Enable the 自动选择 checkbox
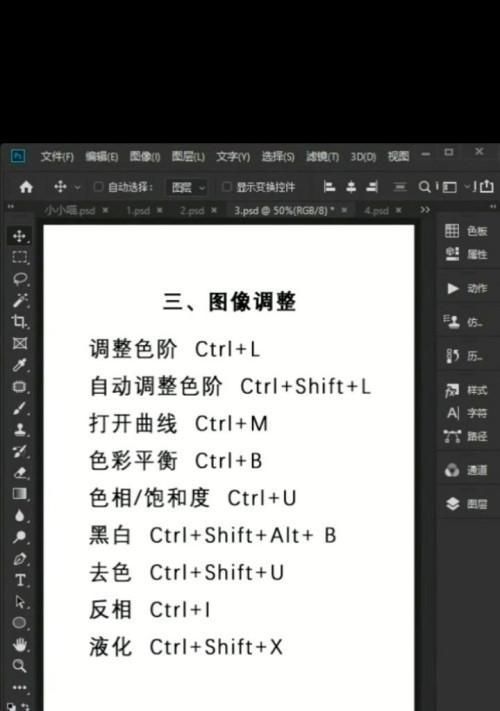 [98, 187]
